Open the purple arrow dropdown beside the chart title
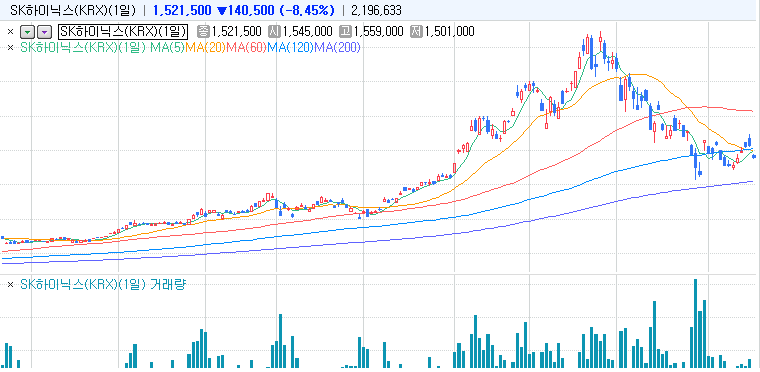760x372 pixels. click(44, 32)
